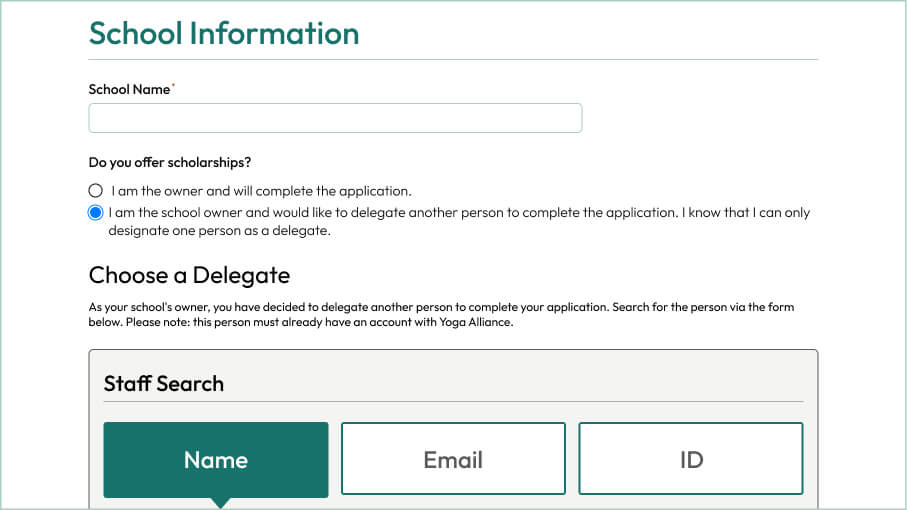Select the delegate another person radio button
This screenshot has width=907, height=510.
pyautogui.click(x=96, y=212)
